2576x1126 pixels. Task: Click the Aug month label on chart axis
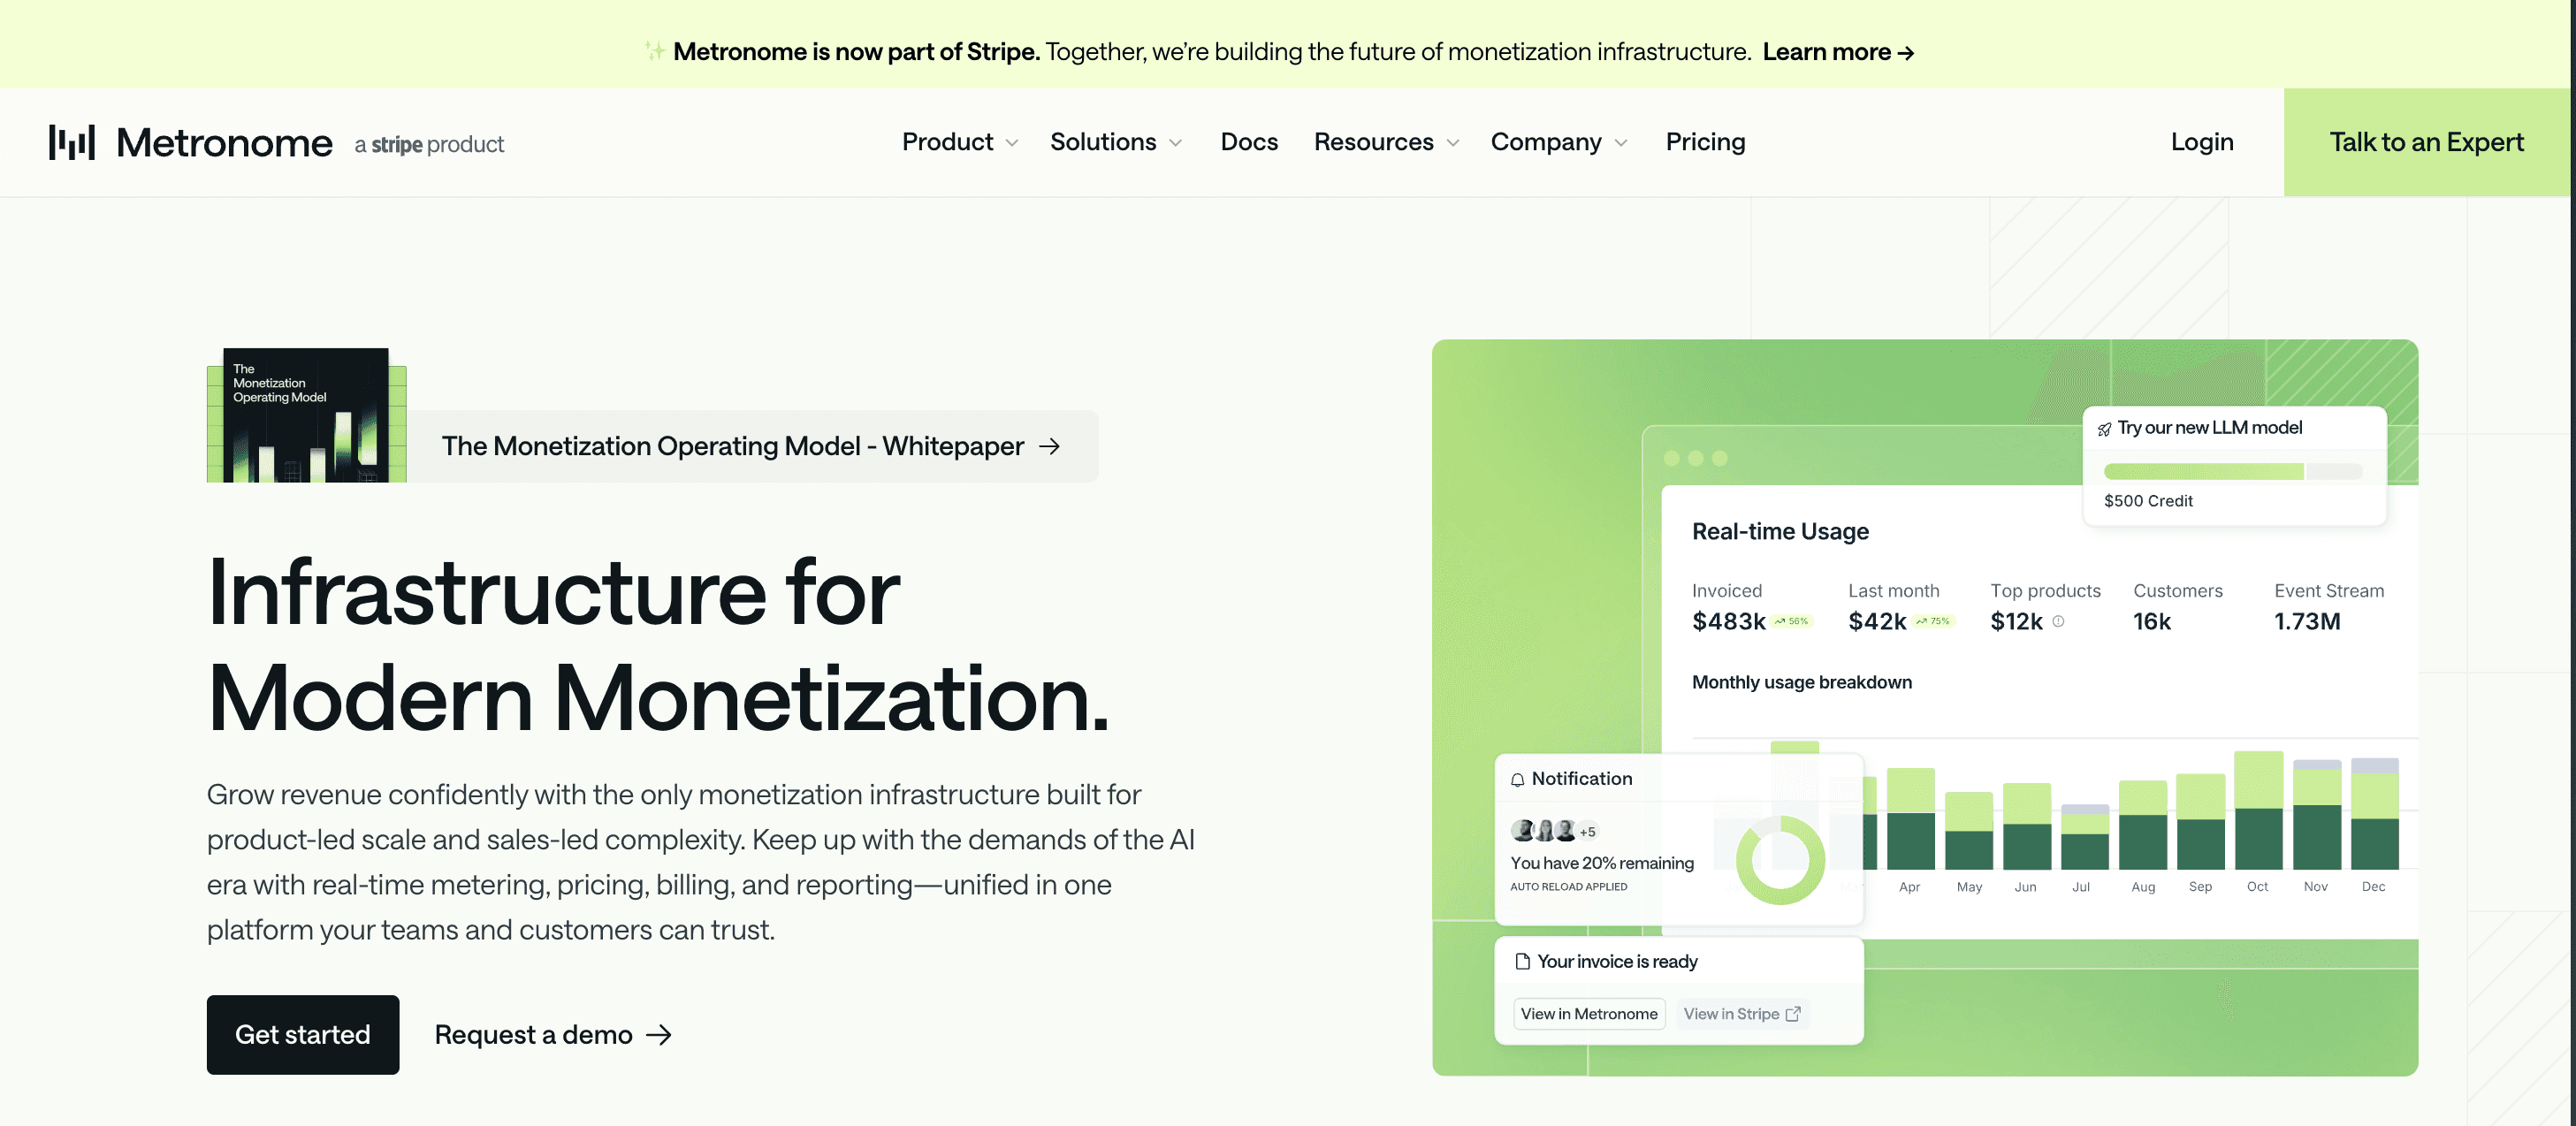[x=2142, y=887]
